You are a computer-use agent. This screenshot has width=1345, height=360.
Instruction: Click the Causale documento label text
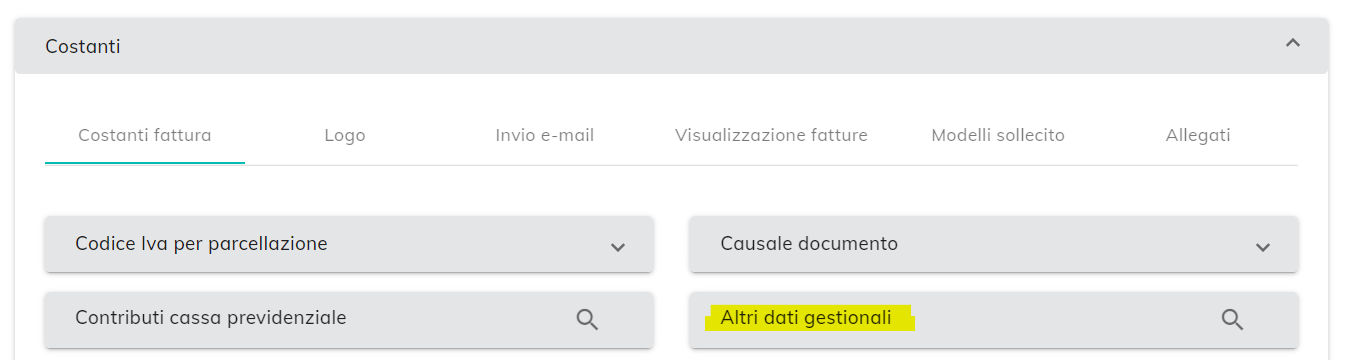click(809, 243)
